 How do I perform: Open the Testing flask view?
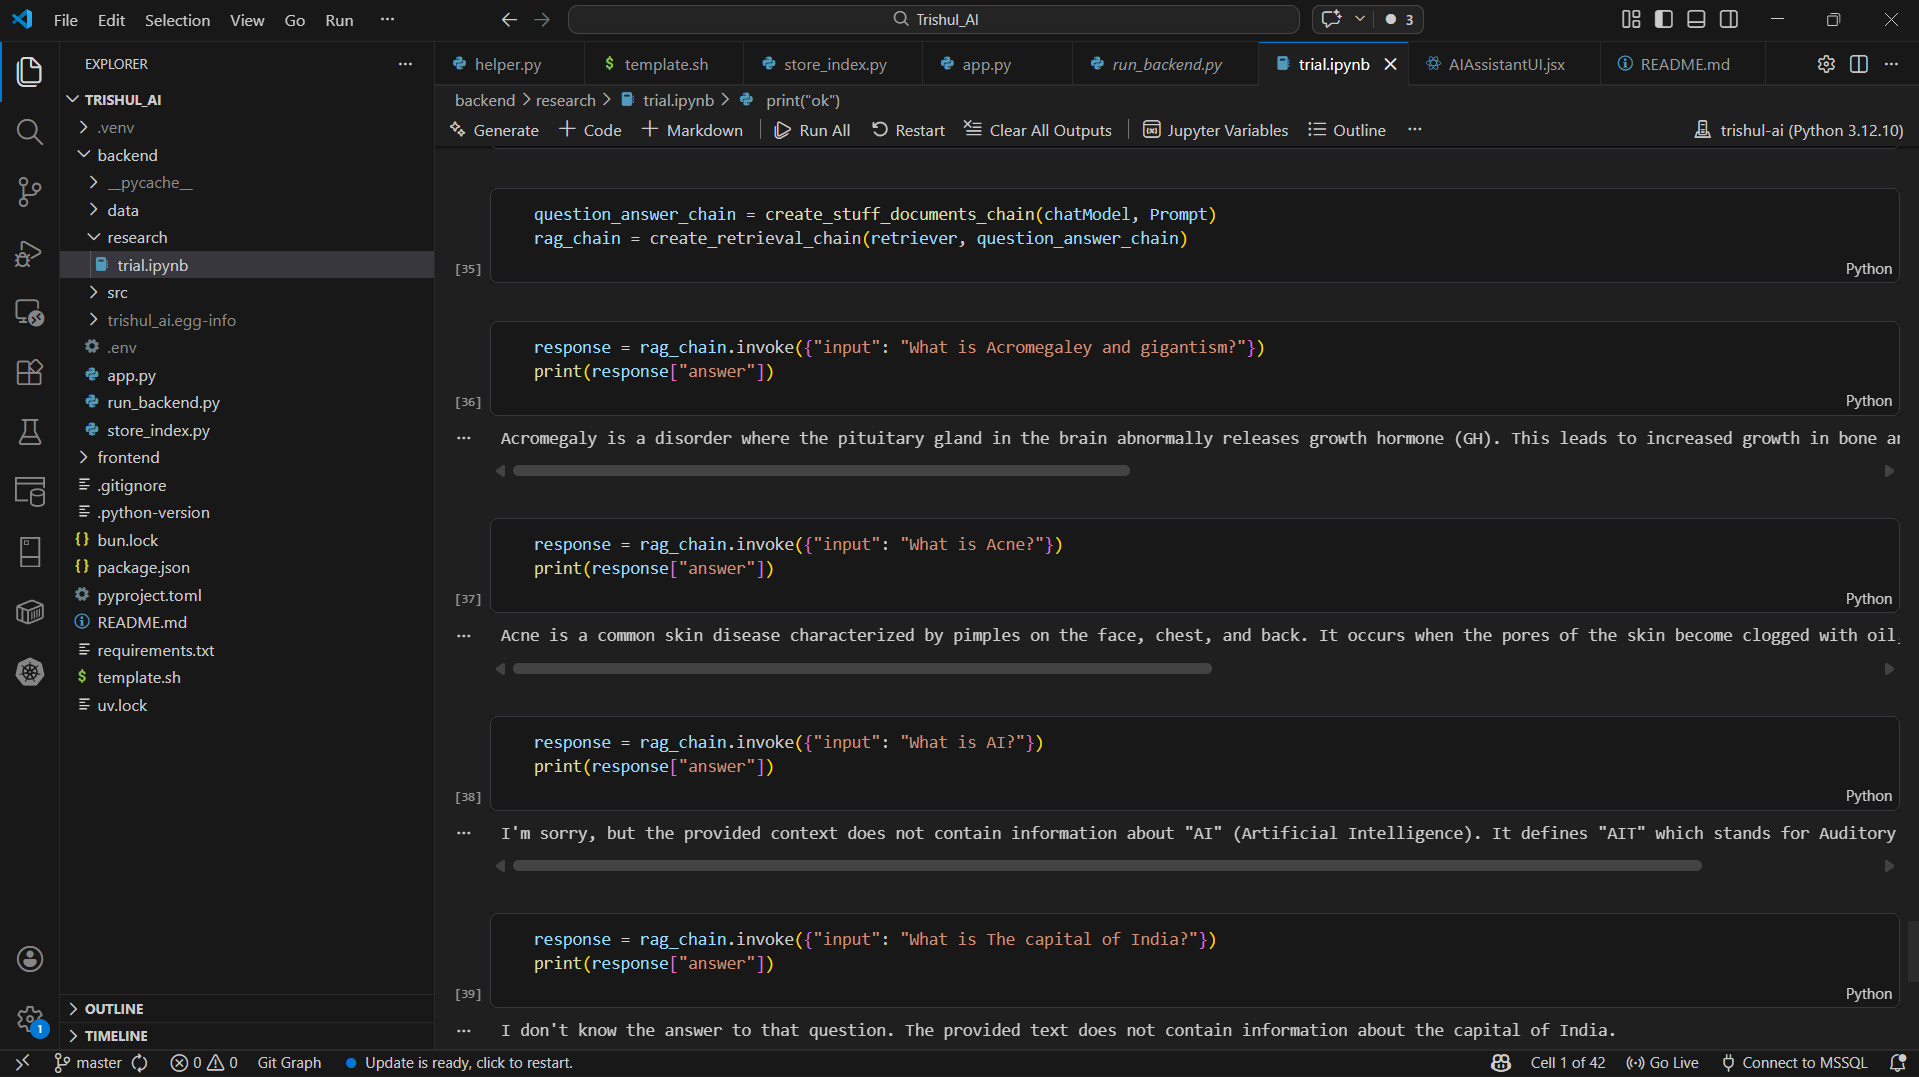[30, 432]
